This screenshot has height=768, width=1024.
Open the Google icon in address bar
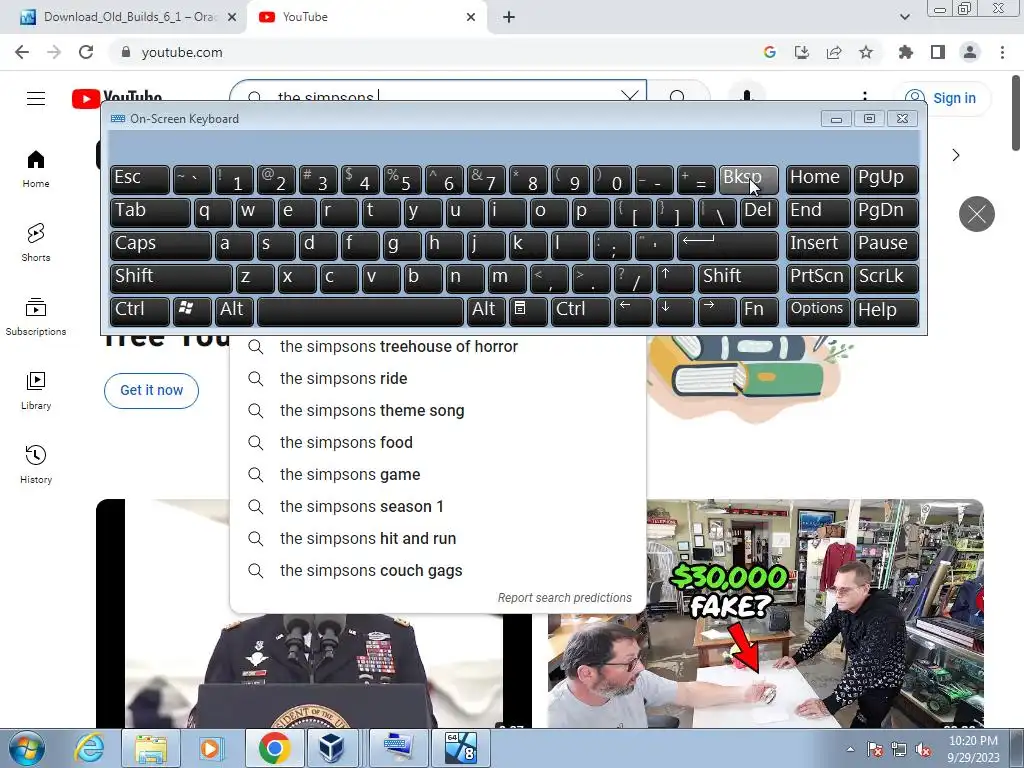point(770,52)
